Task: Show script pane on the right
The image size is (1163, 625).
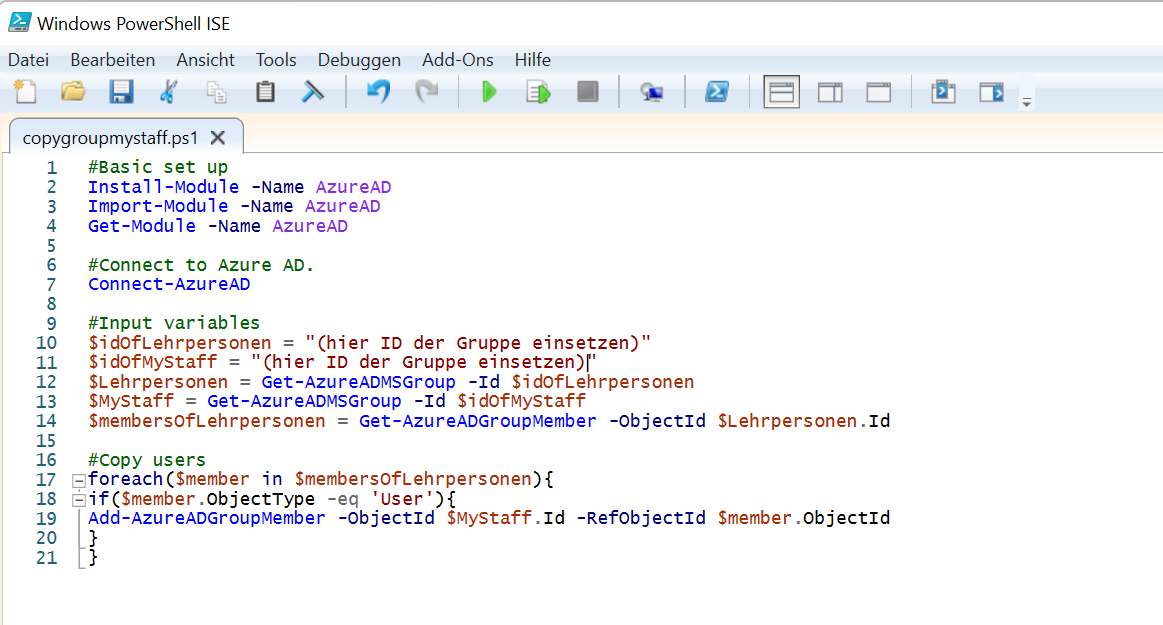Action: click(x=830, y=92)
